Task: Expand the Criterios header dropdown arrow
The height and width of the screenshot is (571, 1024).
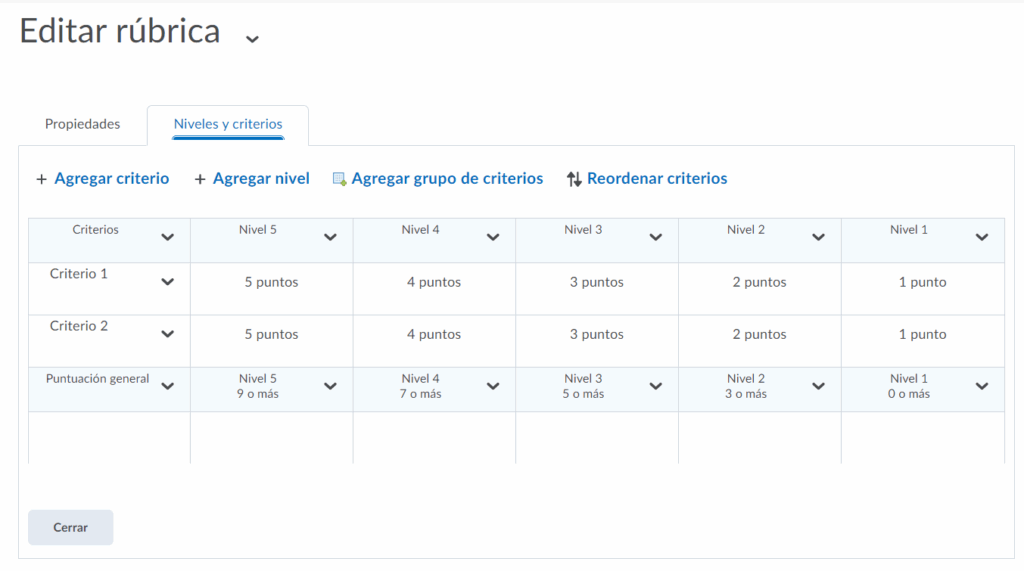Action: pos(168,237)
